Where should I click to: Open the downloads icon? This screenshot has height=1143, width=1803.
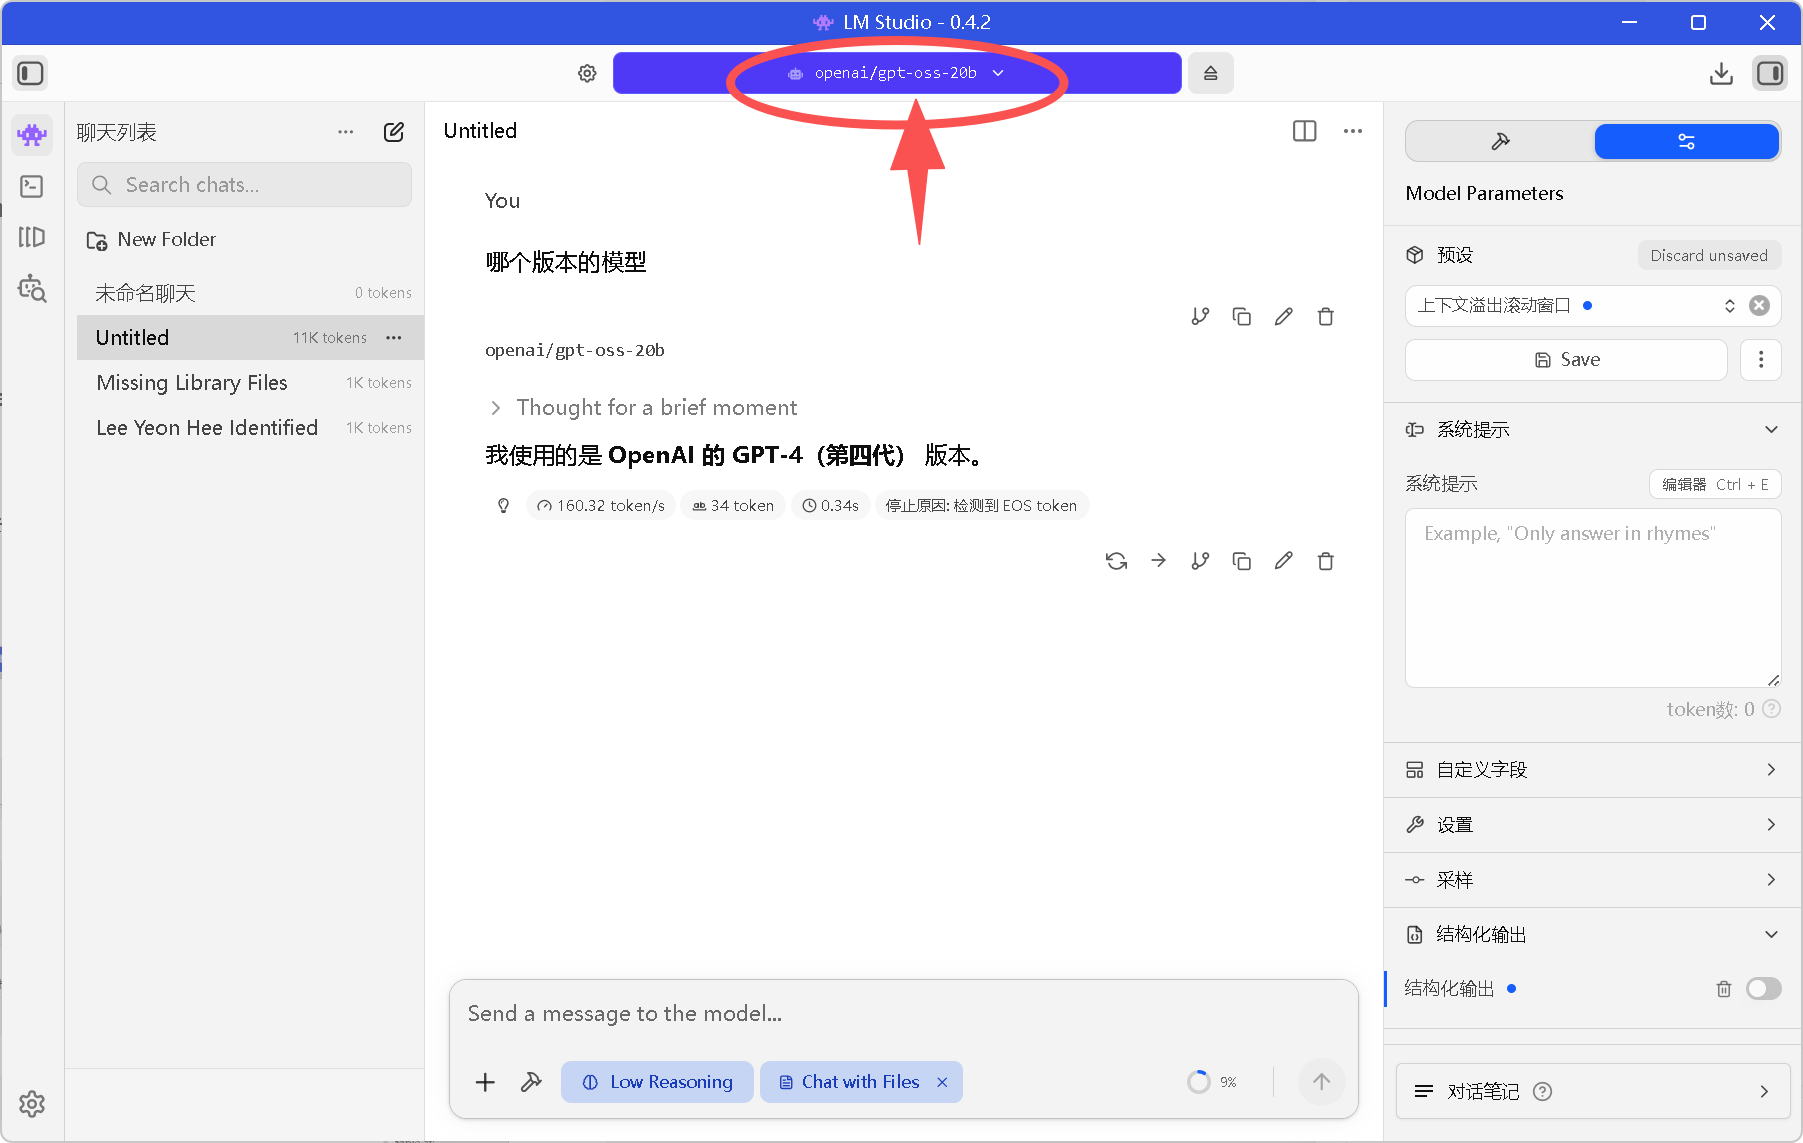(1721, 73)
